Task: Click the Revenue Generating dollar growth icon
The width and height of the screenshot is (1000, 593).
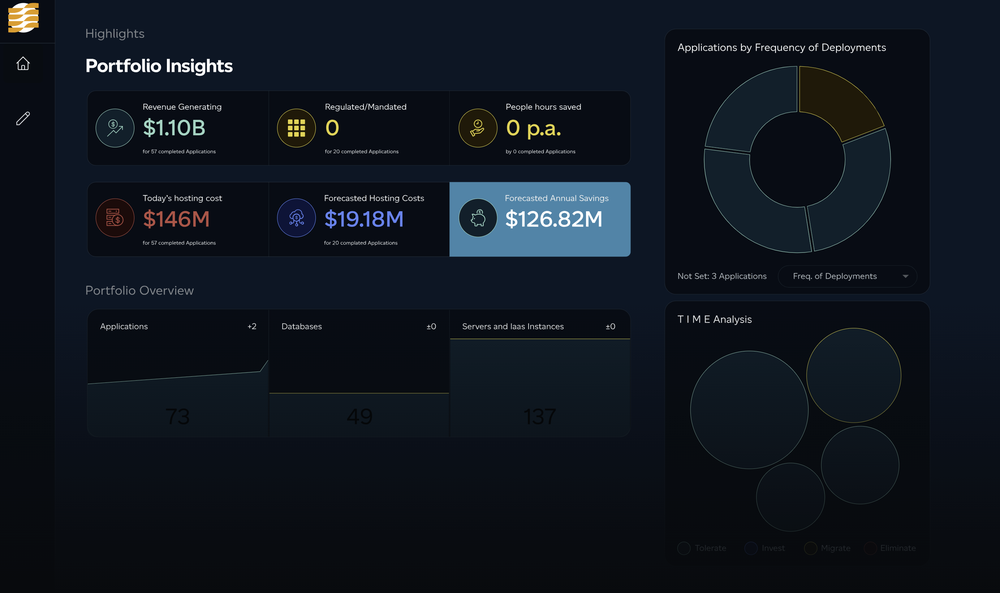Action: (x=115, y=128)
